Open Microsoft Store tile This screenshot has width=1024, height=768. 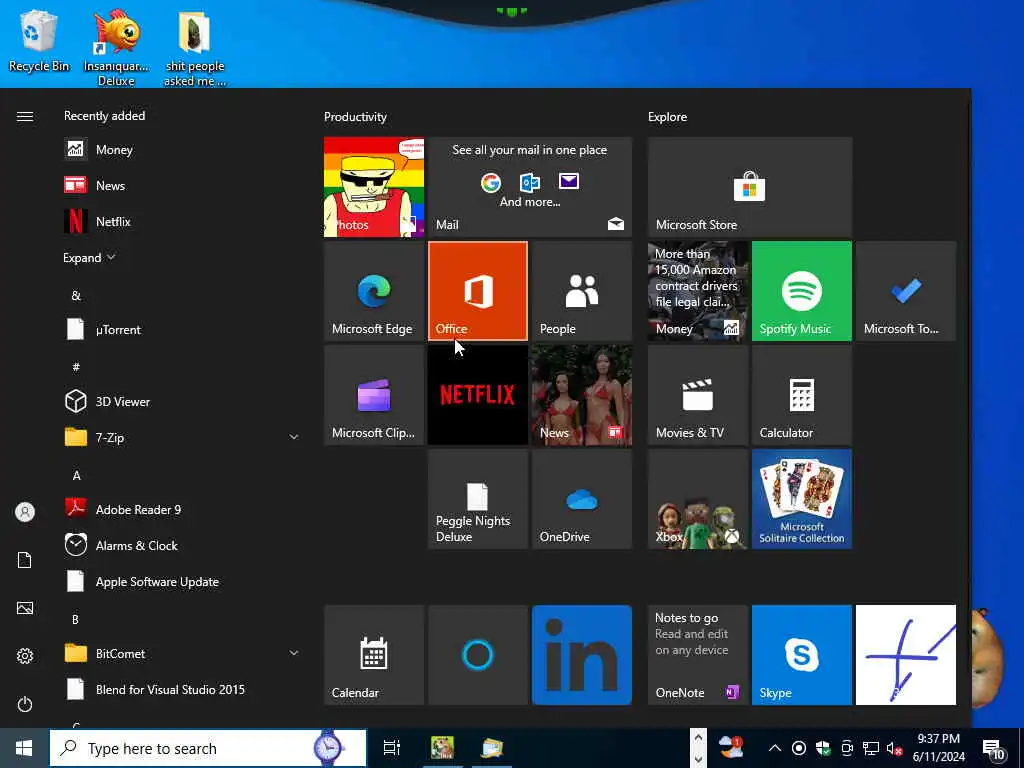tap(750, 187)
